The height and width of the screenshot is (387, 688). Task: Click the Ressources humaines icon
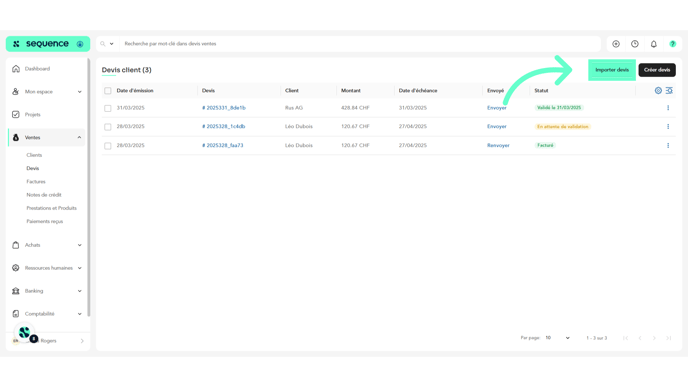click(16, 268)
